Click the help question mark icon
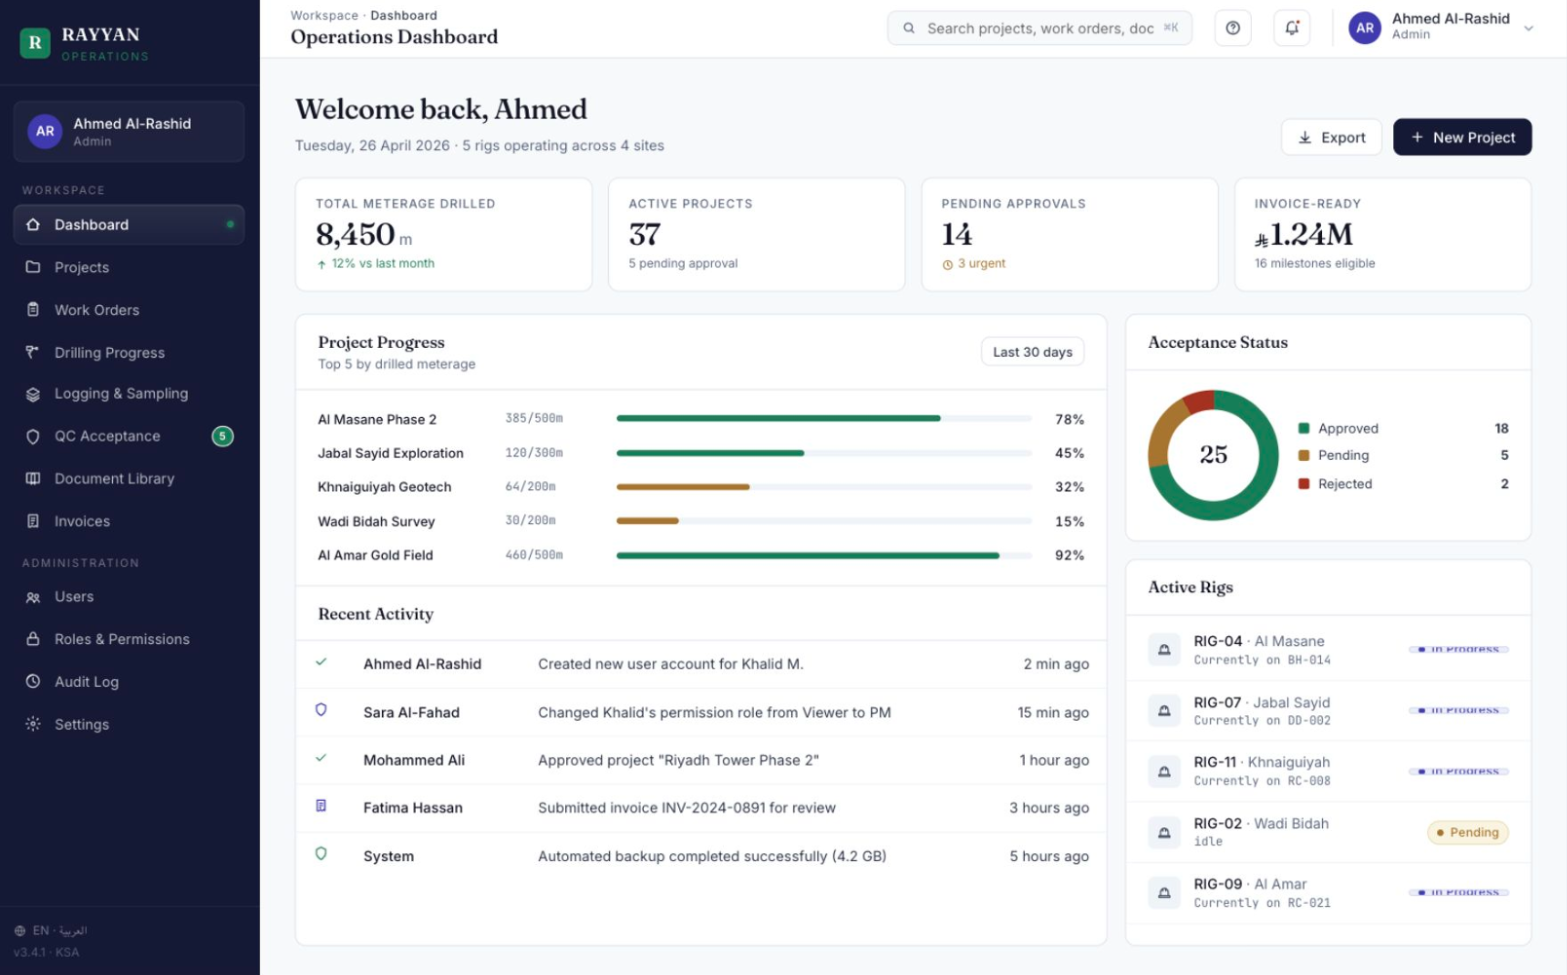Viewport: 1567px width, 975px height. [x=1232, y=28]
